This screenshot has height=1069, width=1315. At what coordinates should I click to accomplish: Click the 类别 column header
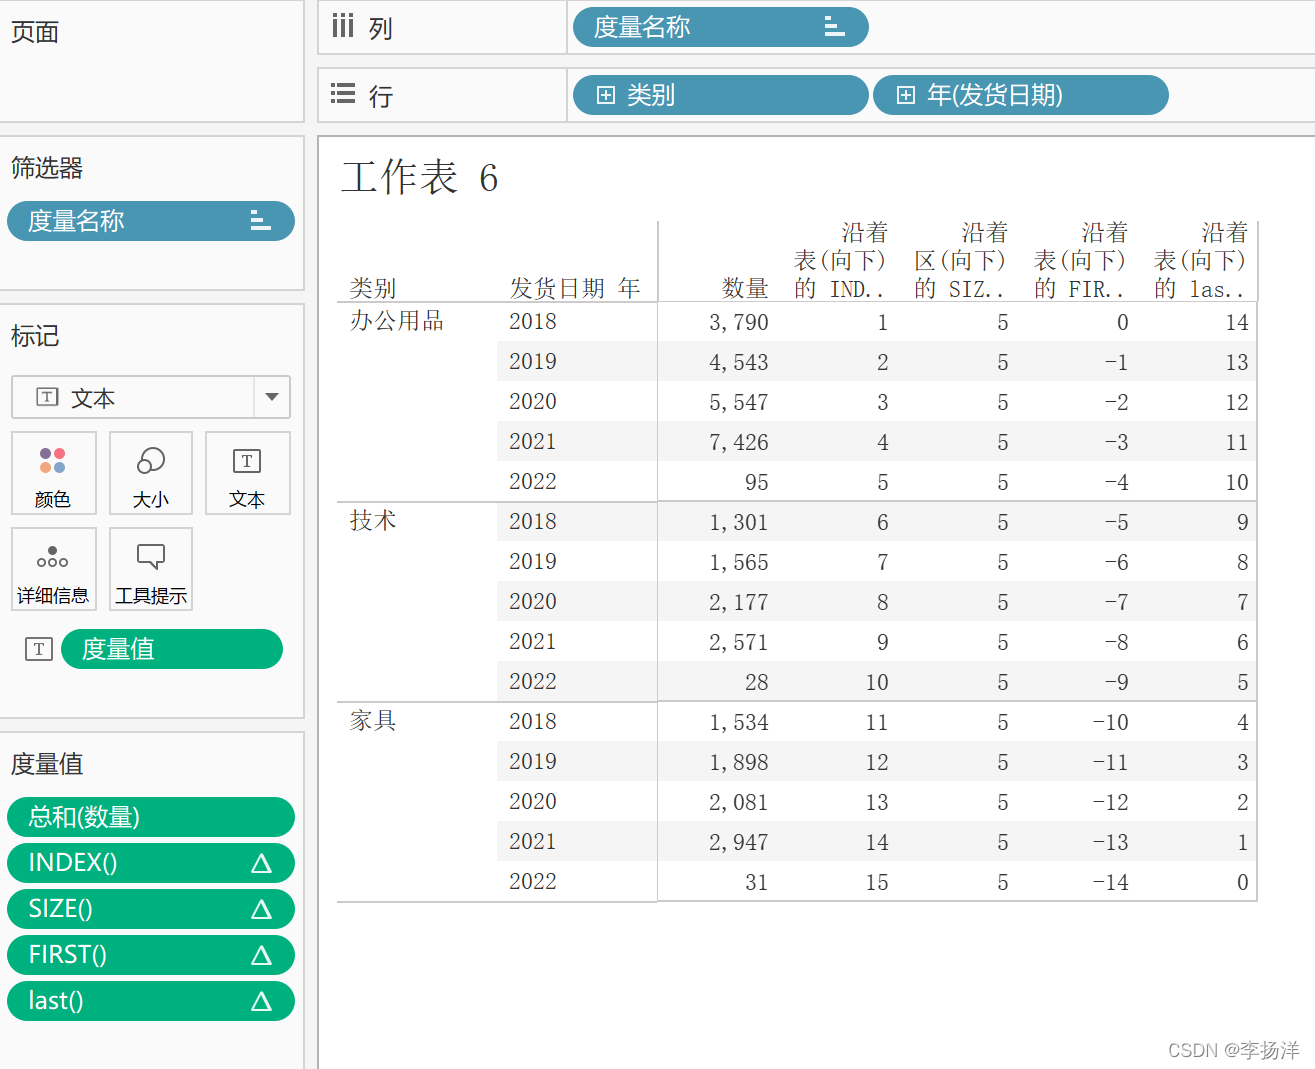pos(373,288)
